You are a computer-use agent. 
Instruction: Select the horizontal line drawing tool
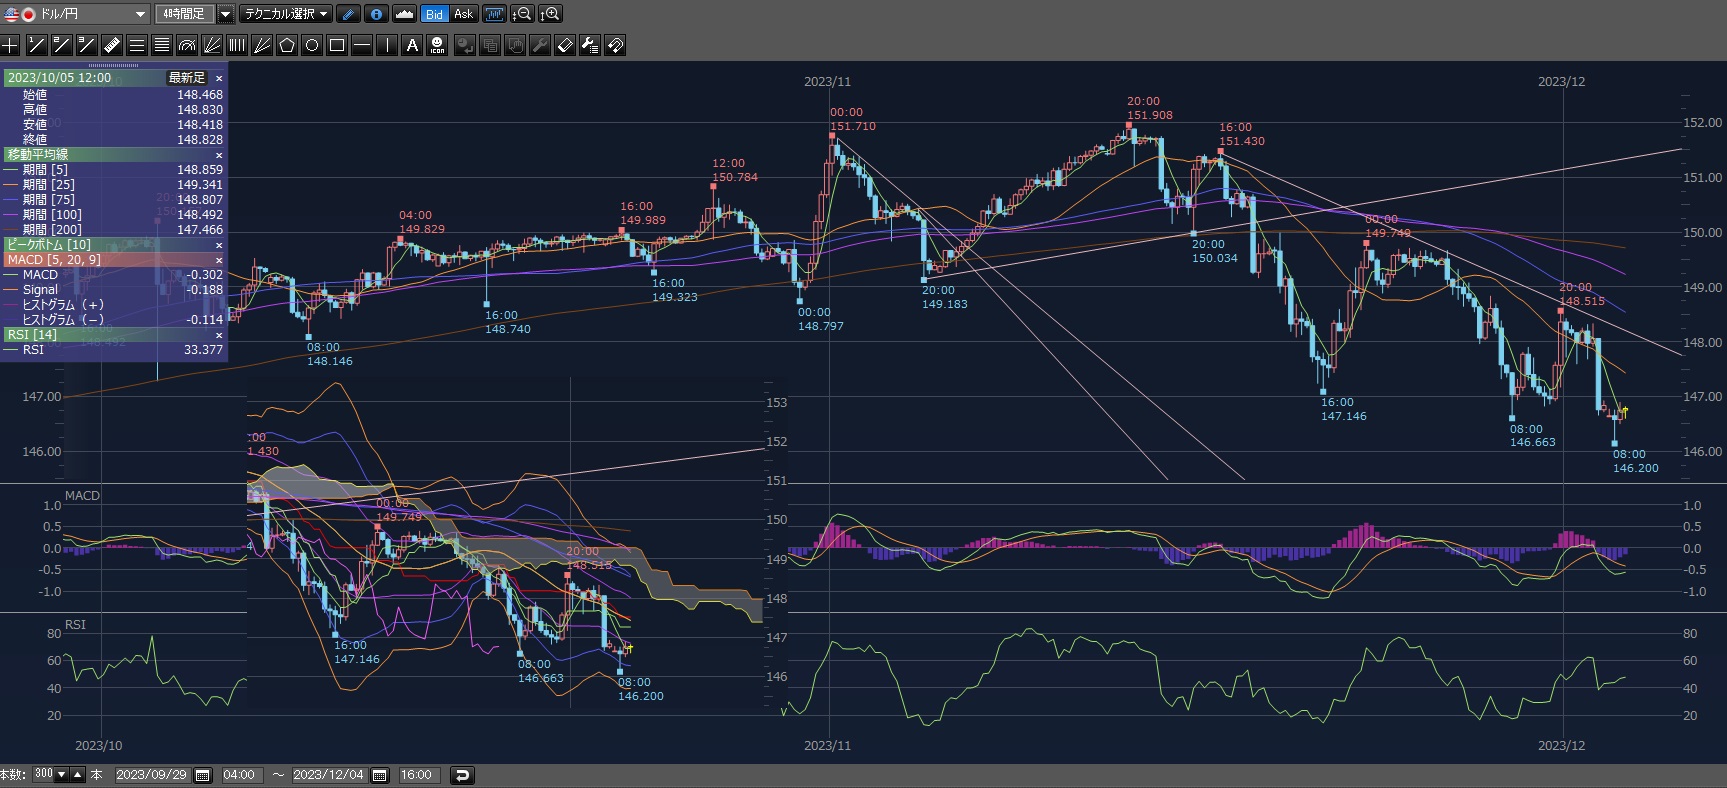tap(362, 45)
